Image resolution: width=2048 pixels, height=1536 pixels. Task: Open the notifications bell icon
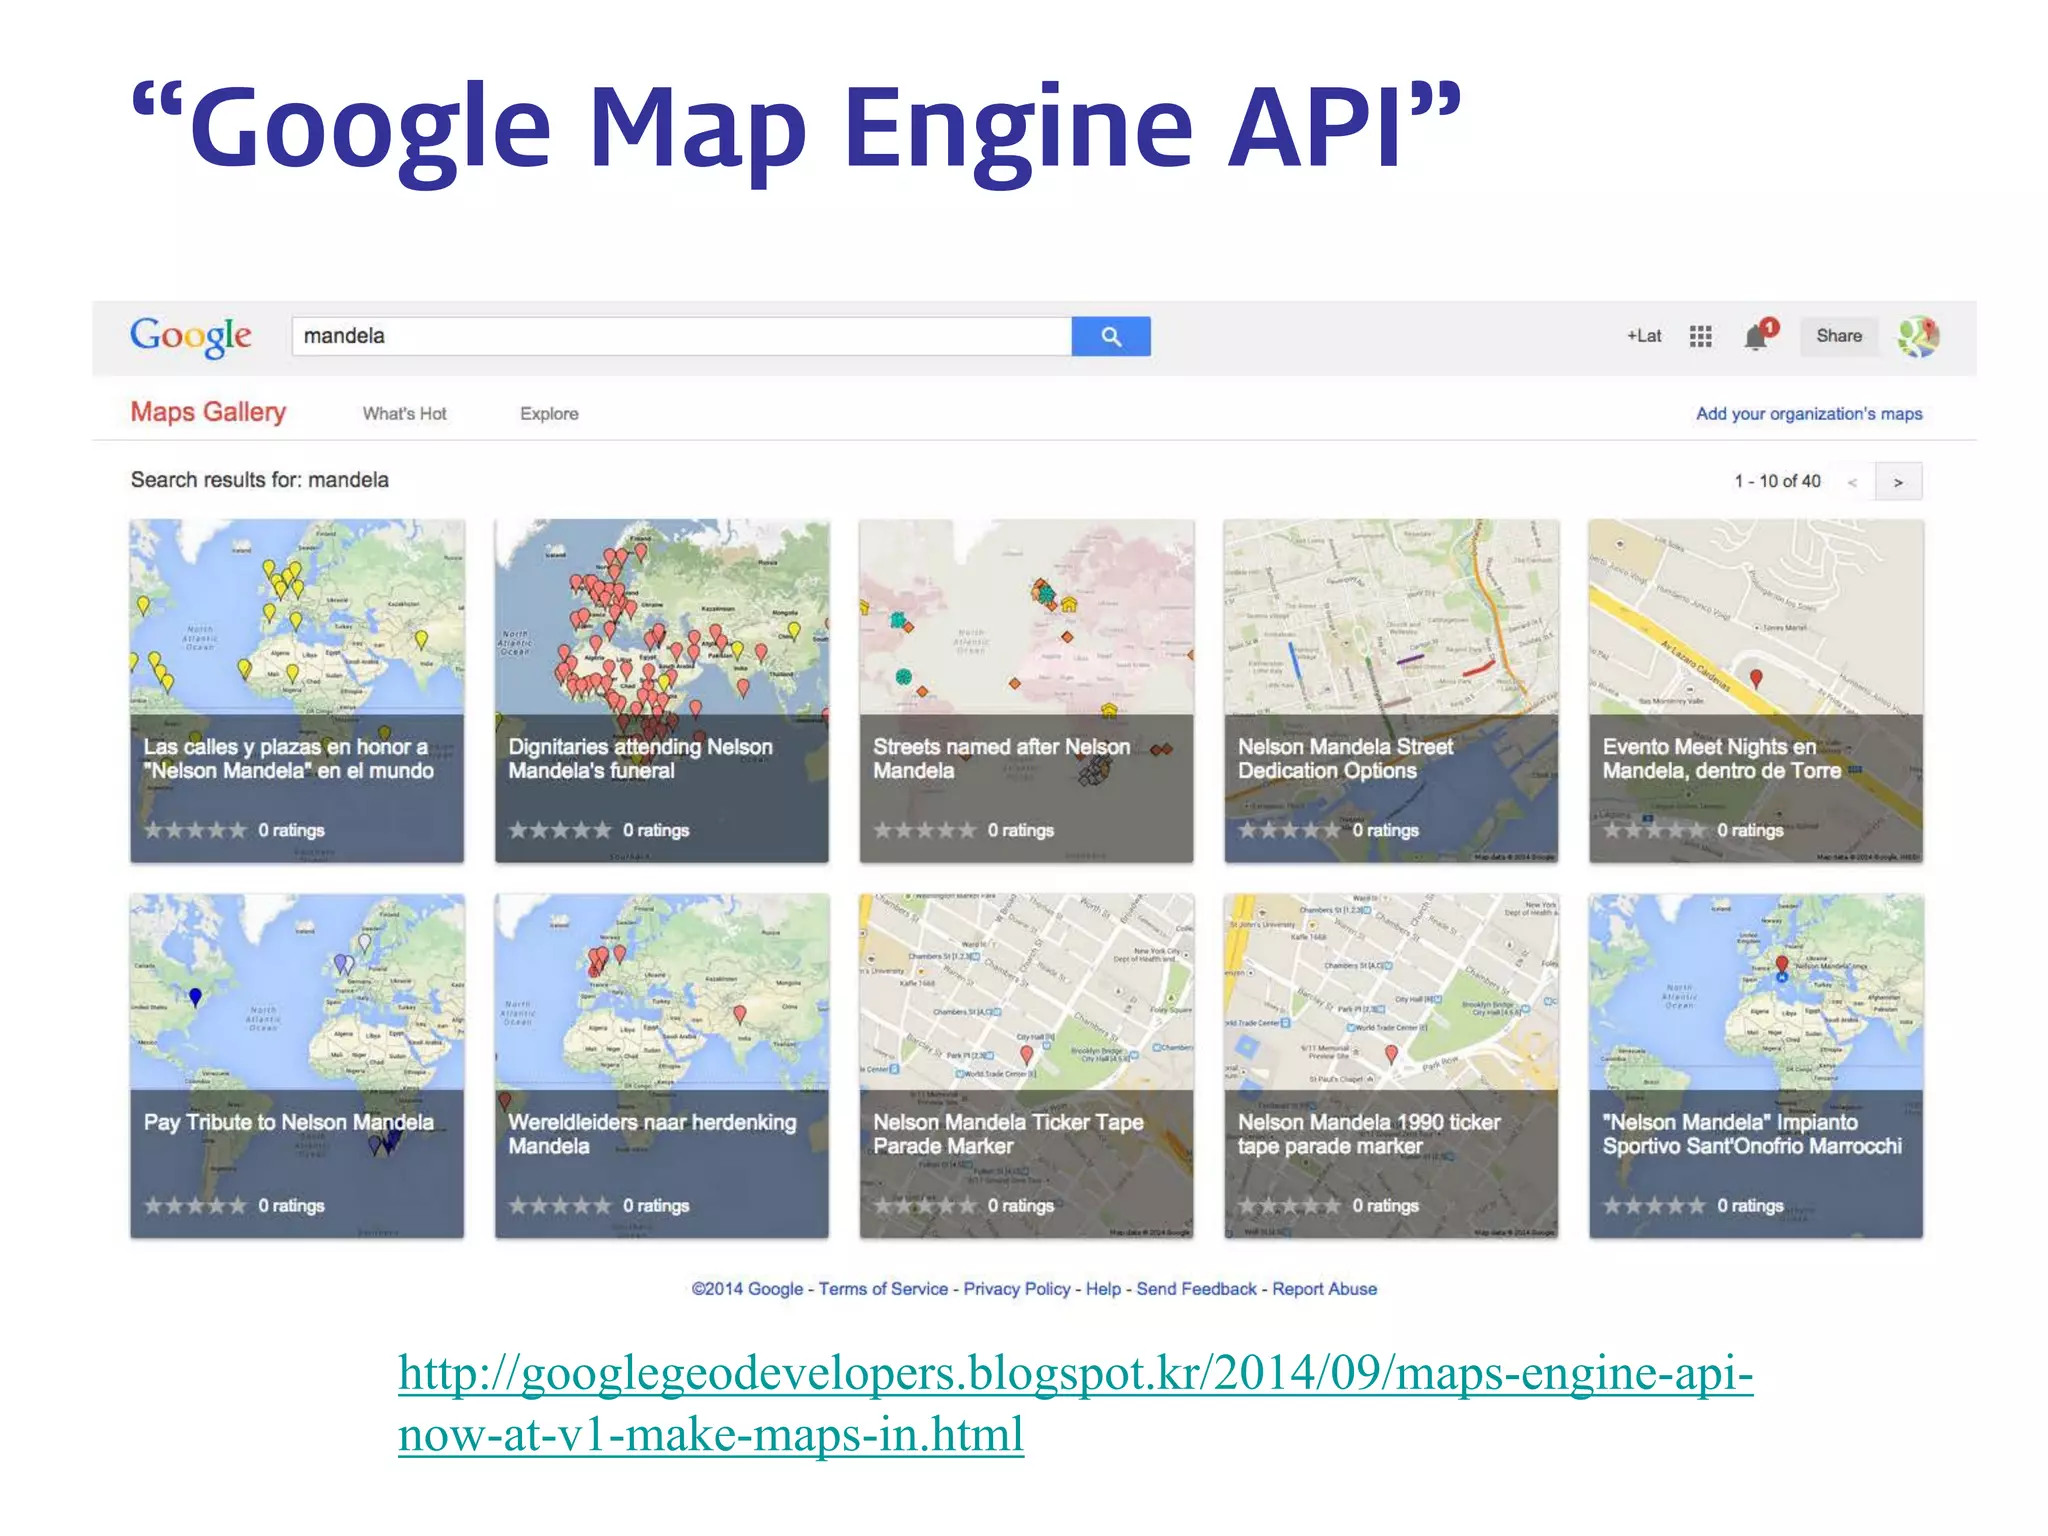(x=1756, y=337)
